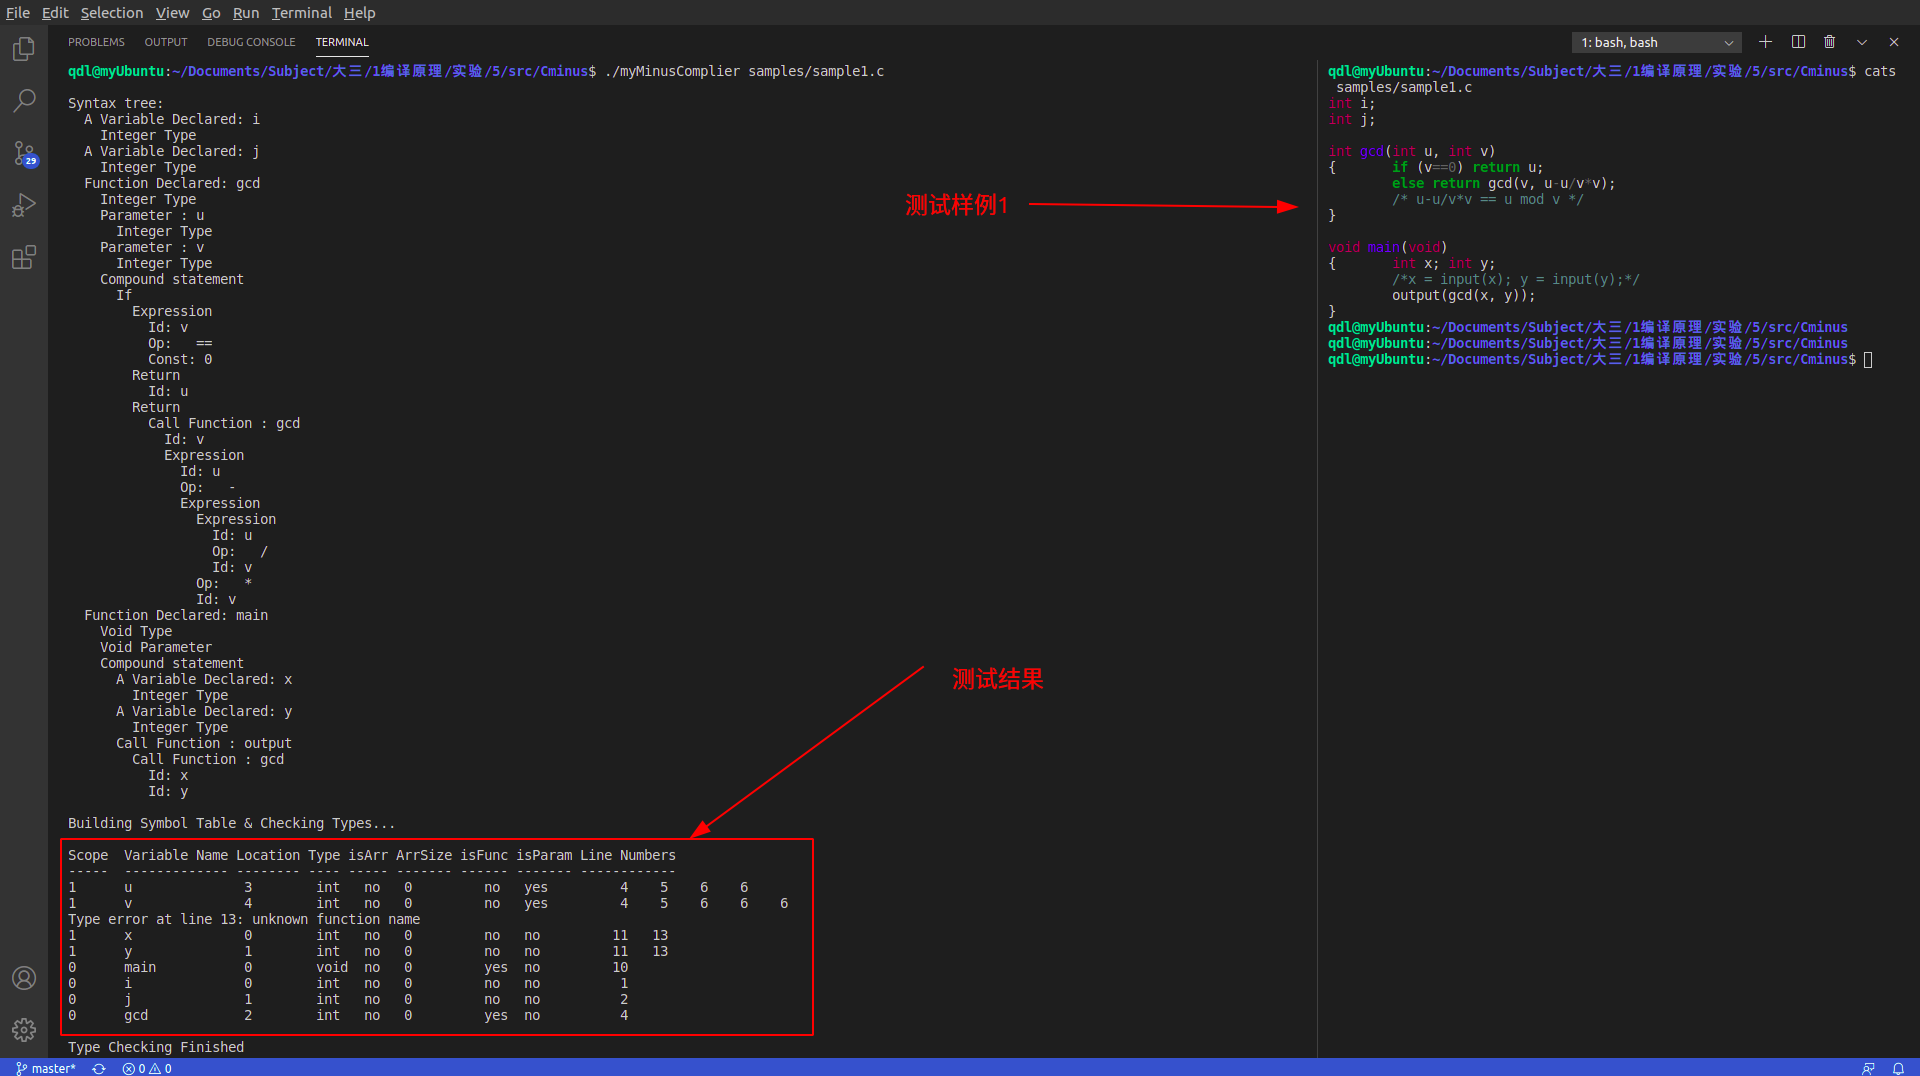Image resolution: width=1920 pixels, height=1076 pixels.
Task: Click the 'Const: 0' line
Action: tap(180, 359)
